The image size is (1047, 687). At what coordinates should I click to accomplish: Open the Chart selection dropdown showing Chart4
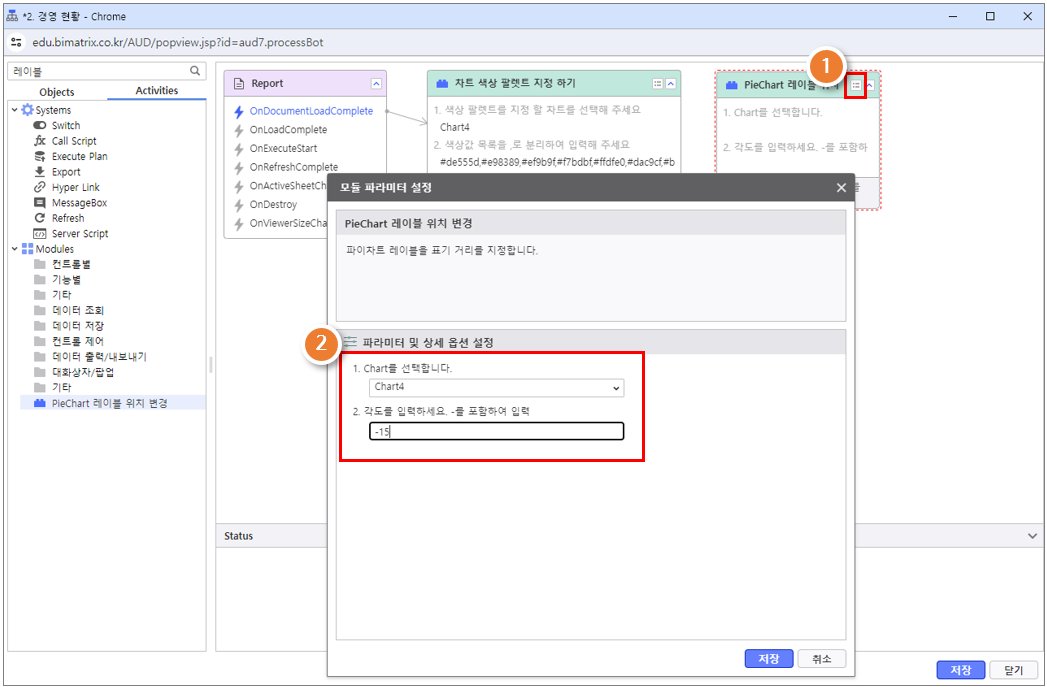click(x=496, y=387)
